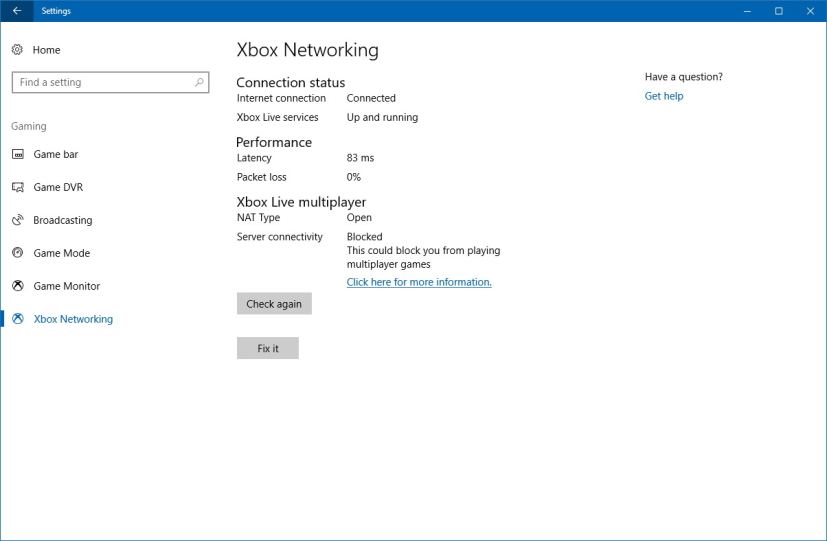Click the Have a question? text

(684, 77)
